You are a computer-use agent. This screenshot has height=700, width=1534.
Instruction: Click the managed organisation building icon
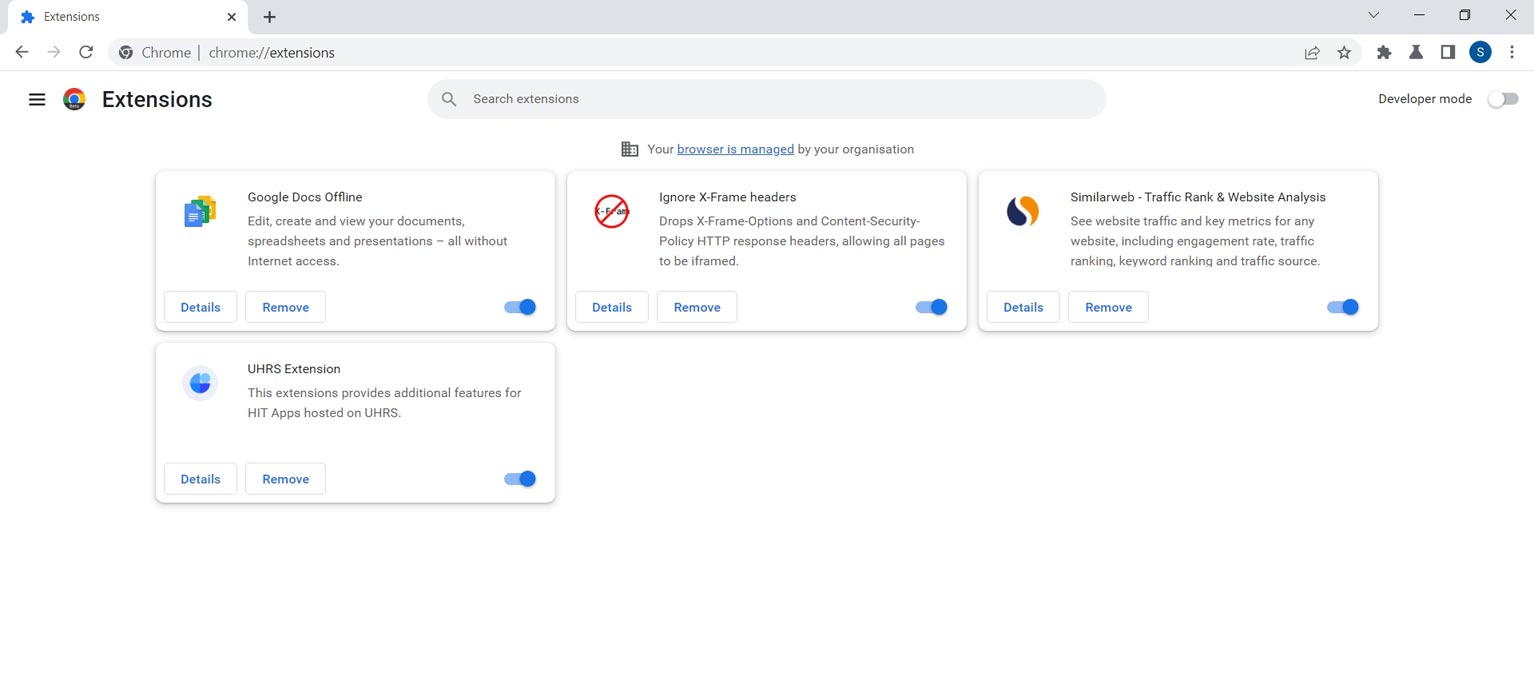(629, 149)
